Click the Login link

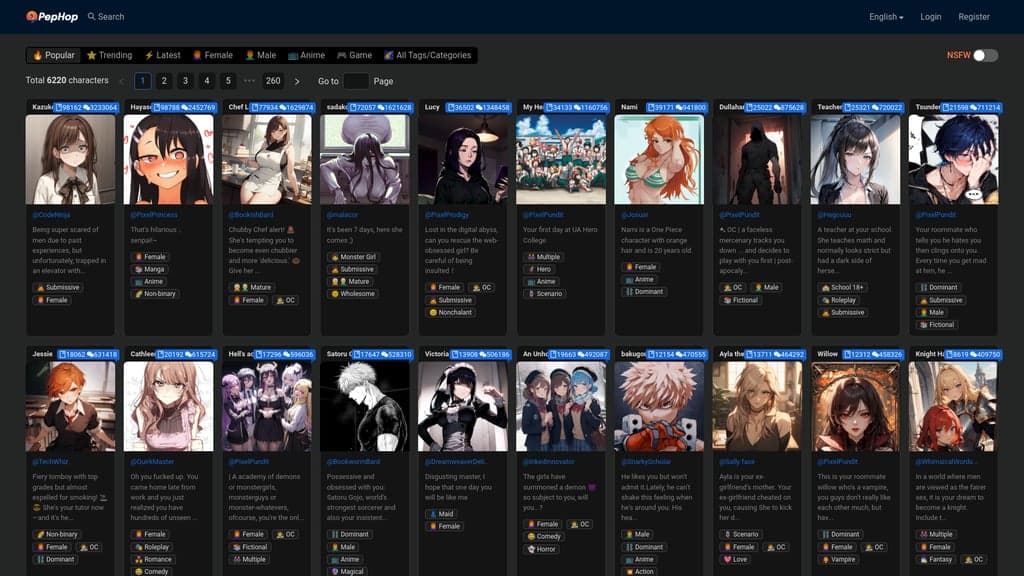(x=931, y=17)
